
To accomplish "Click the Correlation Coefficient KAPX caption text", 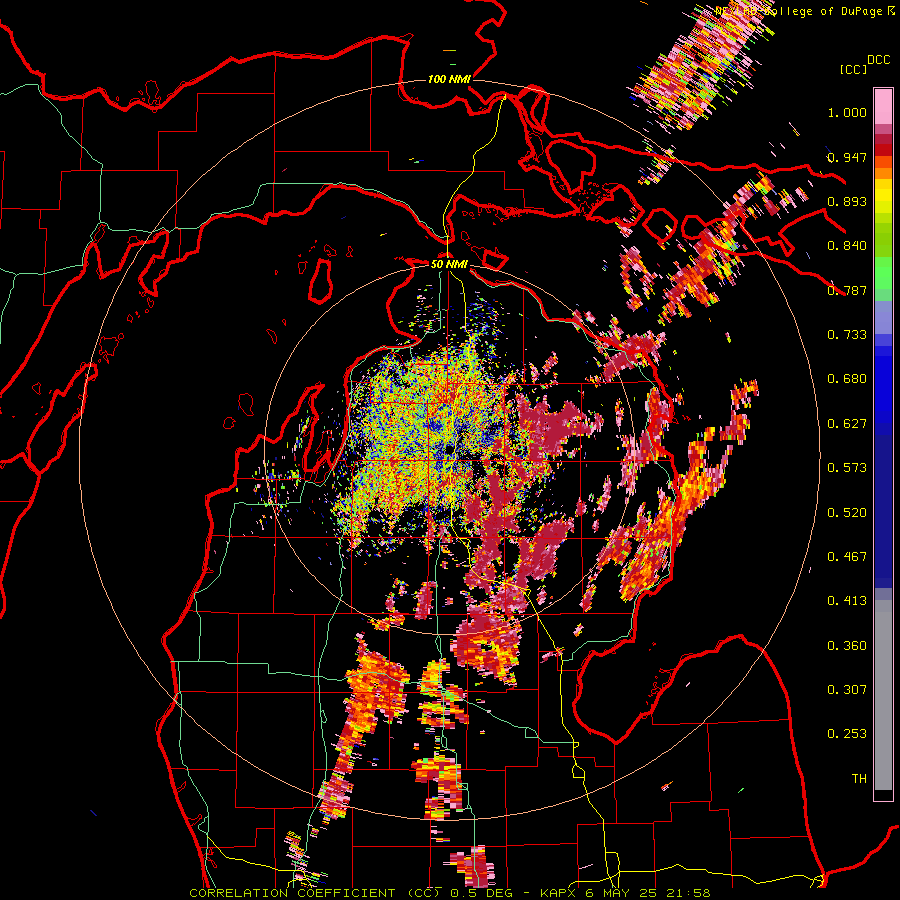I will click(x=450, y=893).
